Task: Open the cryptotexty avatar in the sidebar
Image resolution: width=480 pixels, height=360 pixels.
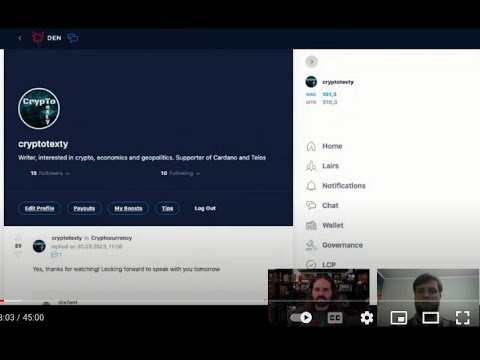Action: pyautogui.click(x=311, y=82)
